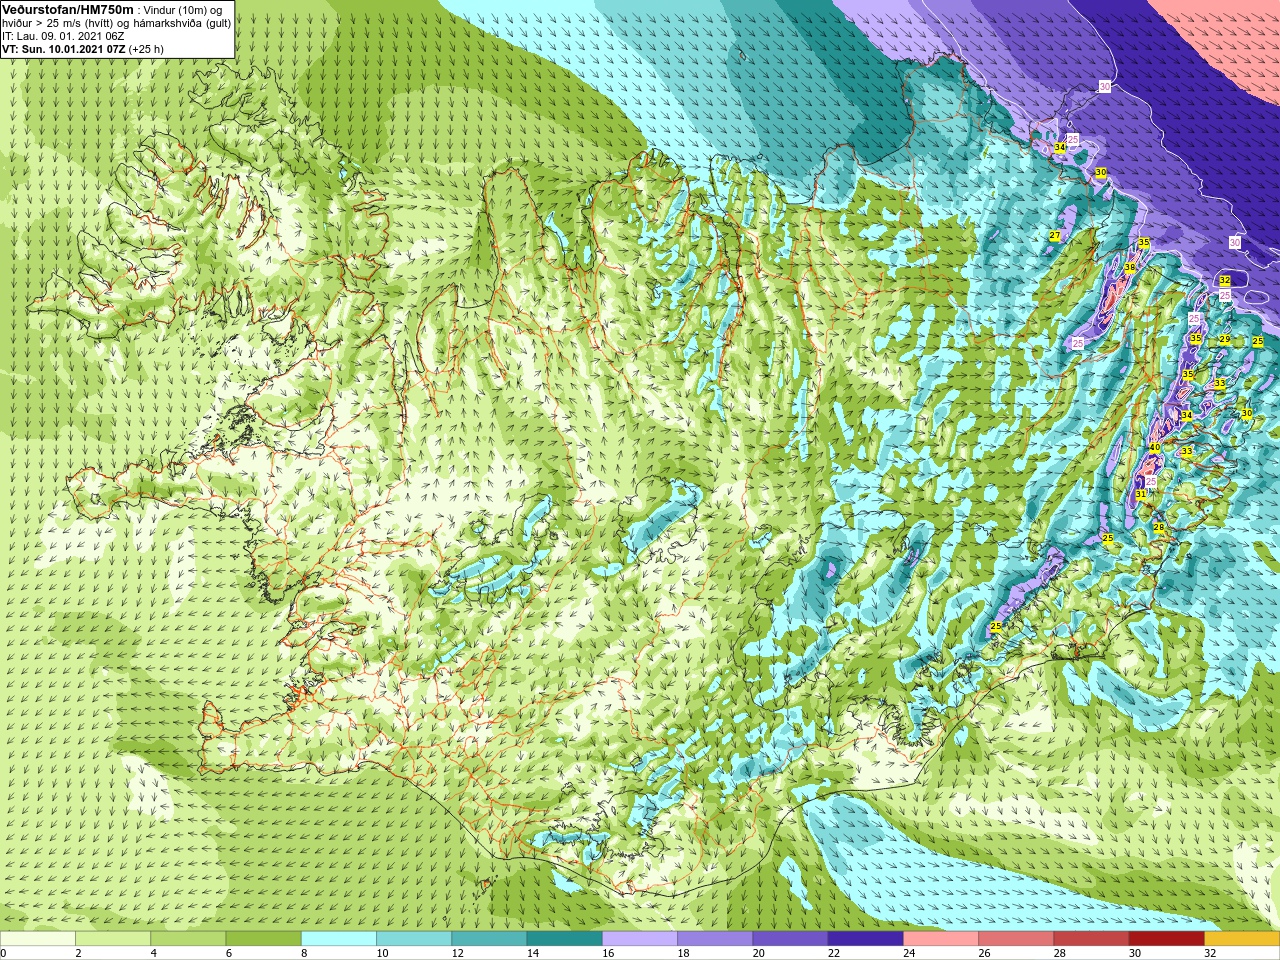This screenshot has width=1280, height=960.
Task: Click the yellow gust label '28'
Action: (1159, 527)
